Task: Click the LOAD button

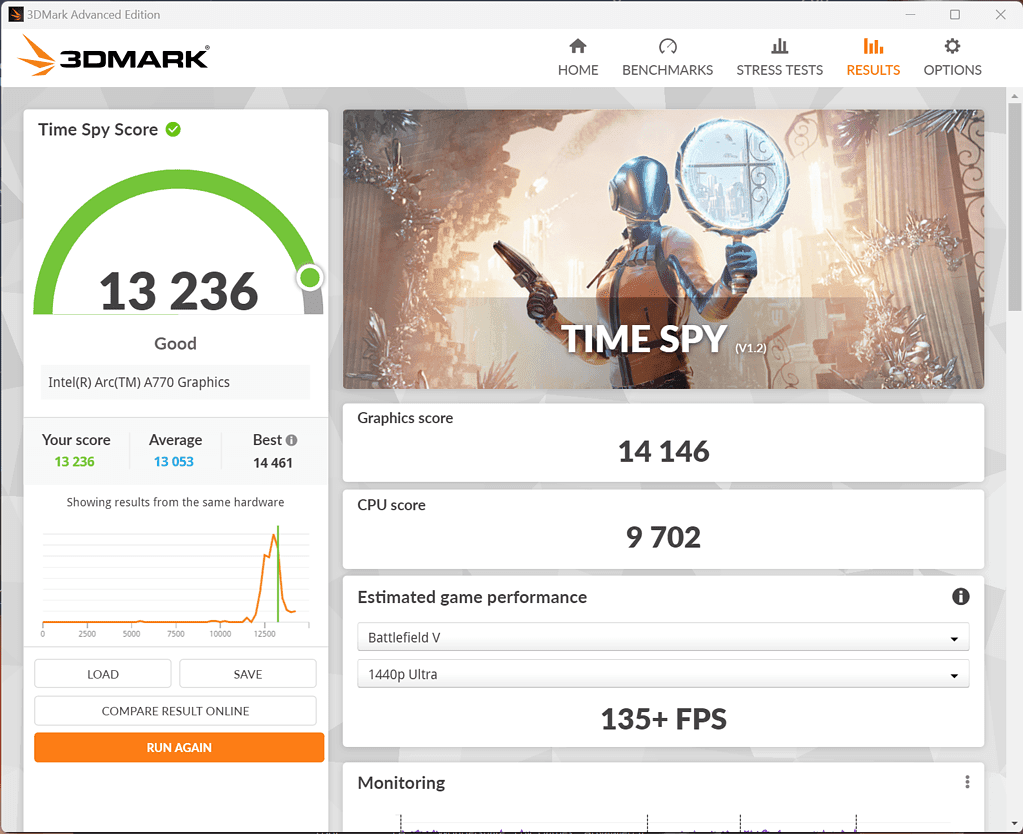Action: [x=103, y=674]
